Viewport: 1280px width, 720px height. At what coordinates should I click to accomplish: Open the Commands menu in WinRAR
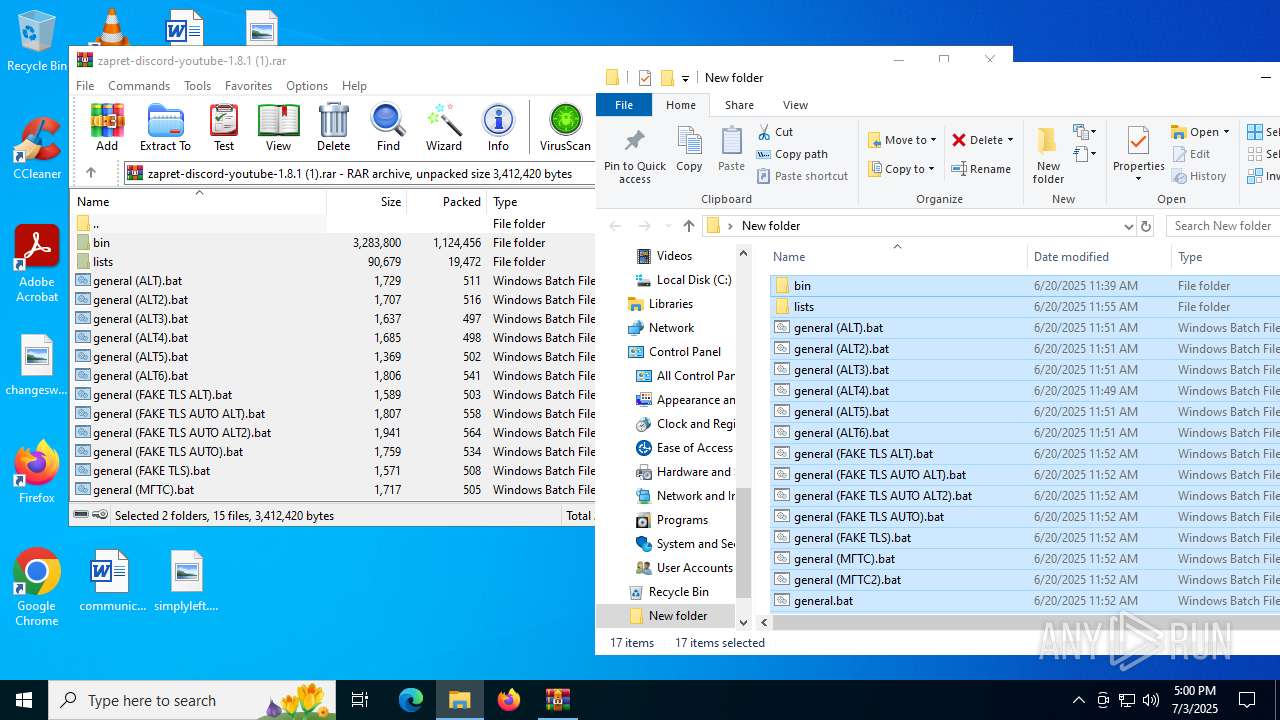coord(139,86)
